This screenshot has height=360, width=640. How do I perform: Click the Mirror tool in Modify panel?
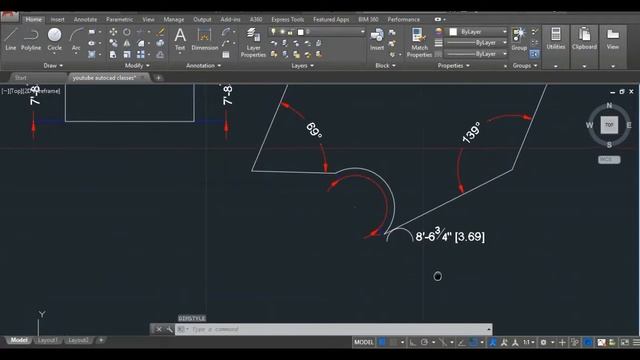point(127,43)
